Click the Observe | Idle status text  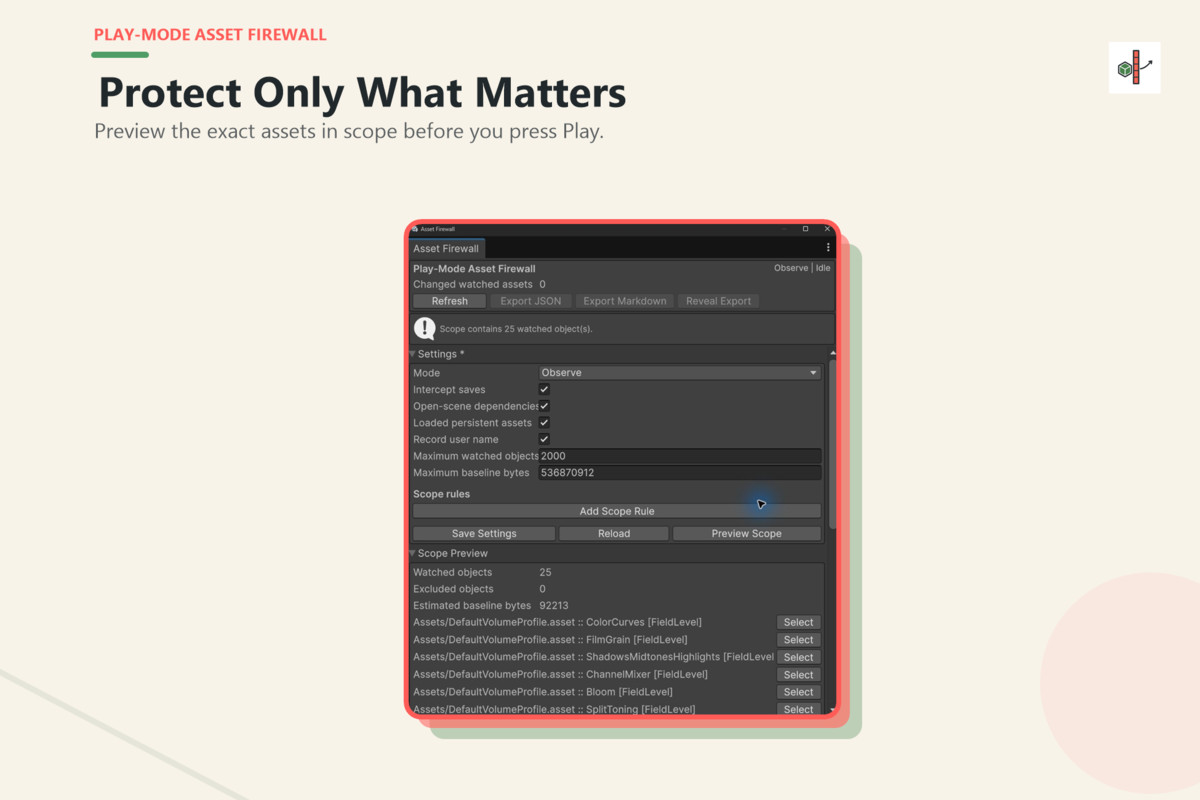coord(802,268)
